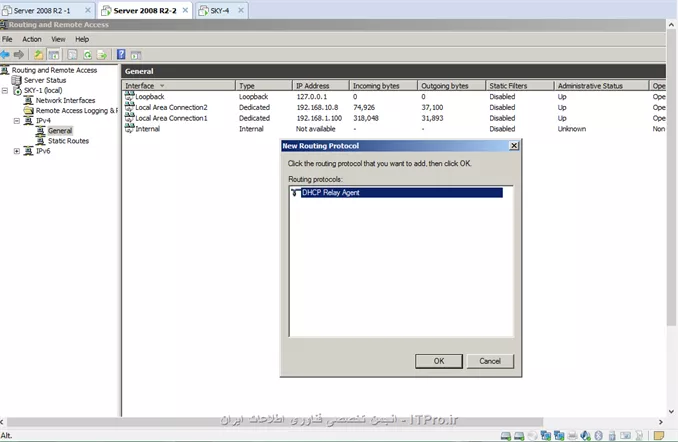Close the SKY-4 tab
Screen dimensions: 678x442
(x=241, y=10)
